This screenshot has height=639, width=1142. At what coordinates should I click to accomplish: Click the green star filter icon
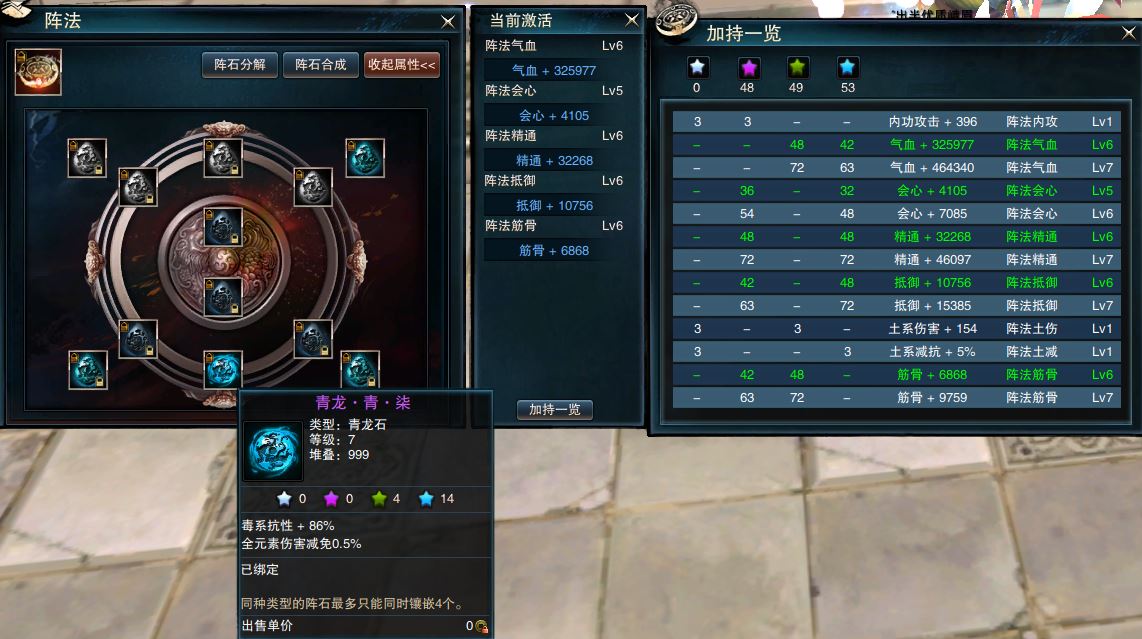798,68
